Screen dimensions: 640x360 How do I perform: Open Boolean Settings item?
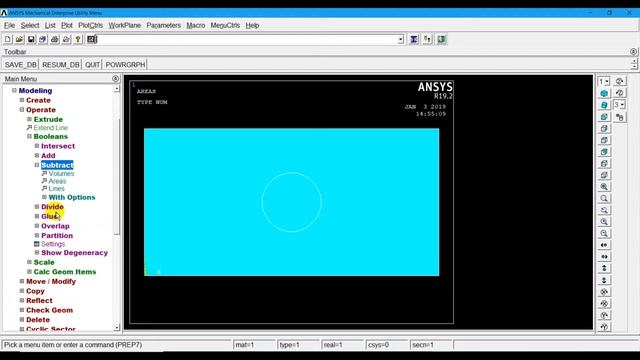coord(53,244)
